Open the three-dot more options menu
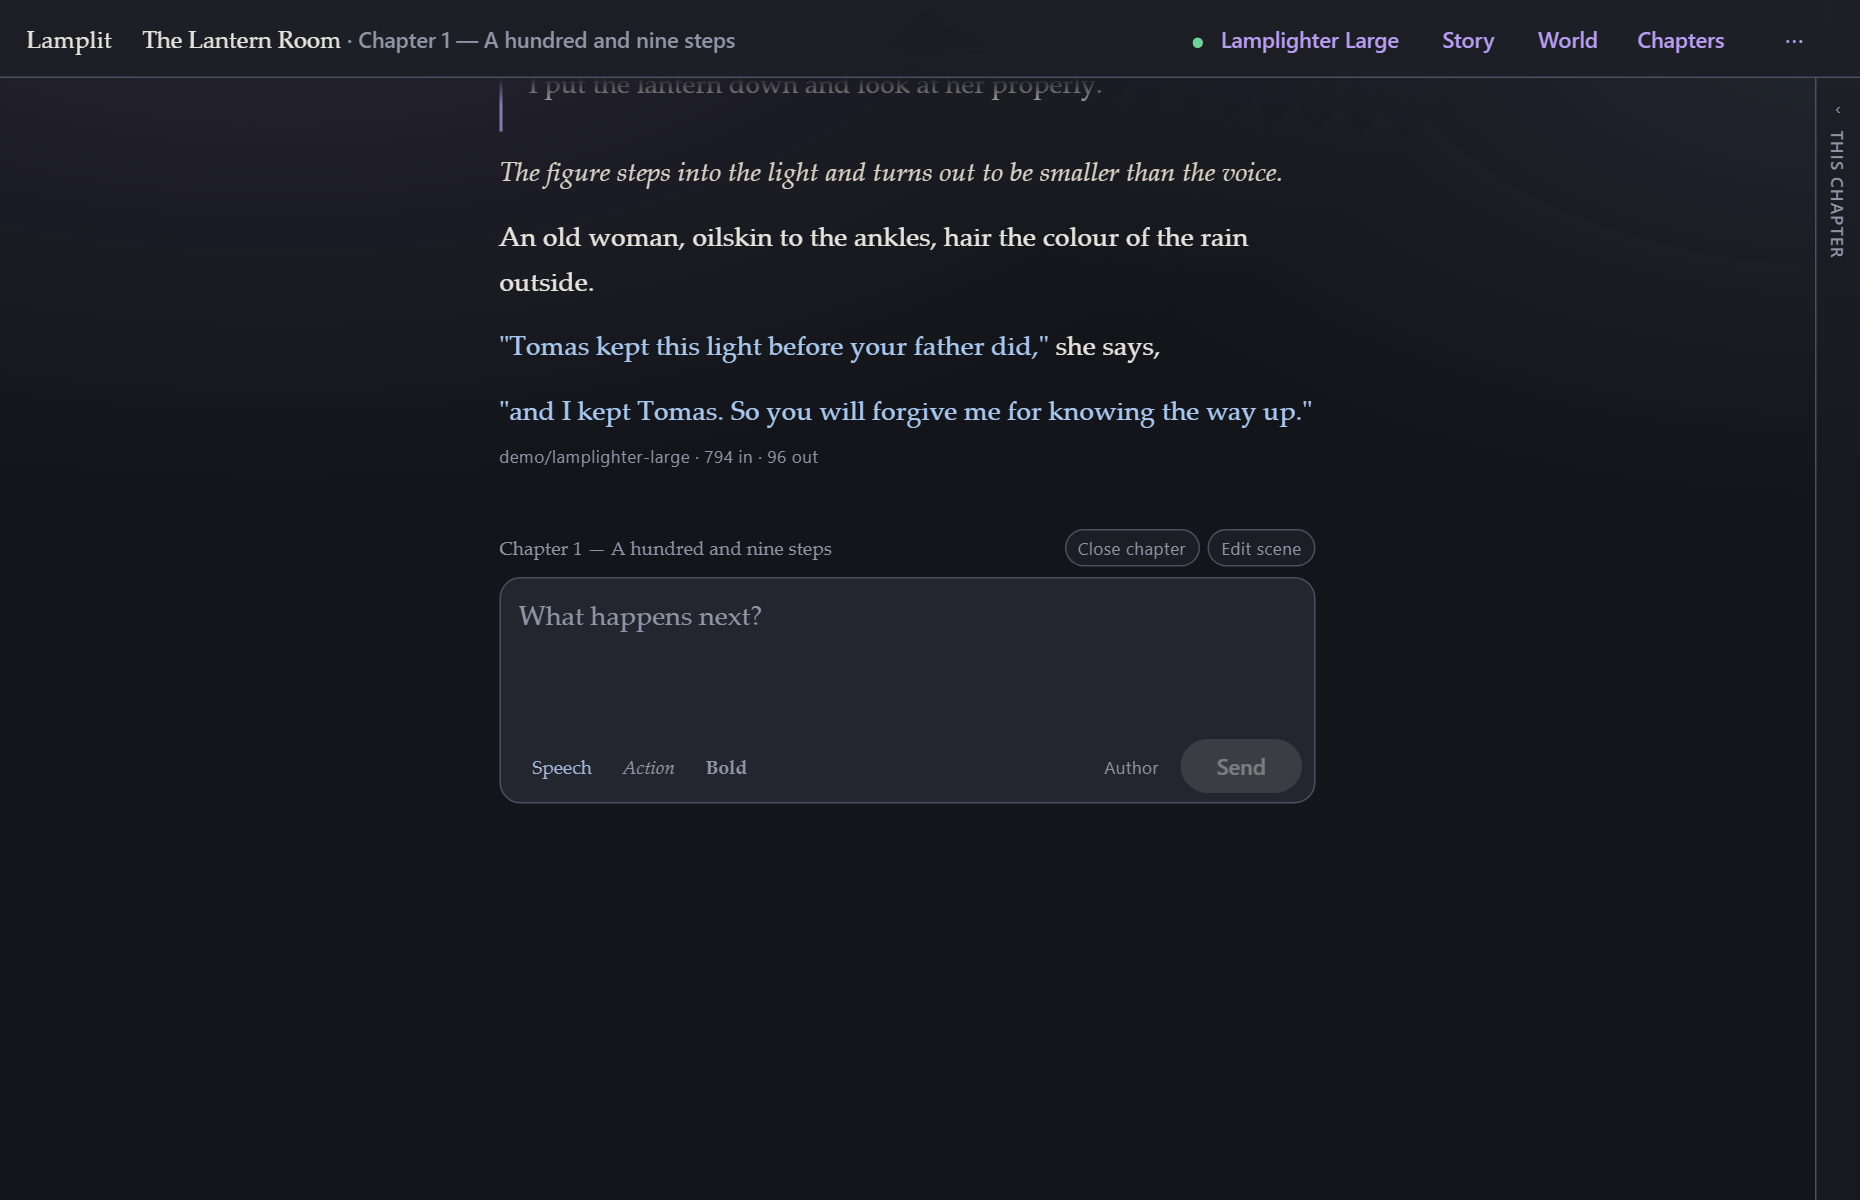Image resolution: width=1860 pixels, height=1200 pixels. (1794, 41)
